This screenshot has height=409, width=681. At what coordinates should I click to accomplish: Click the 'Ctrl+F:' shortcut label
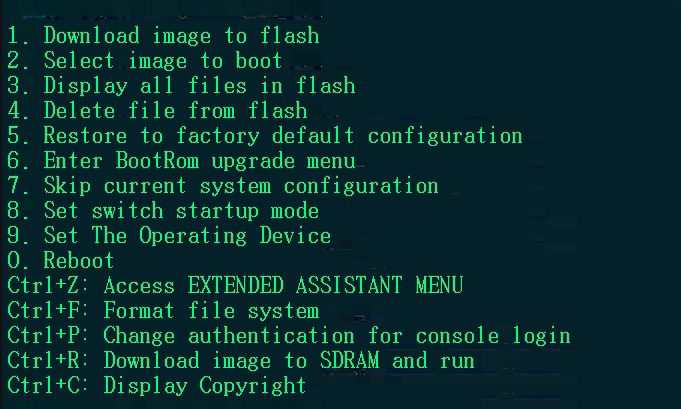pyautogui.click(x=49, y=311)
